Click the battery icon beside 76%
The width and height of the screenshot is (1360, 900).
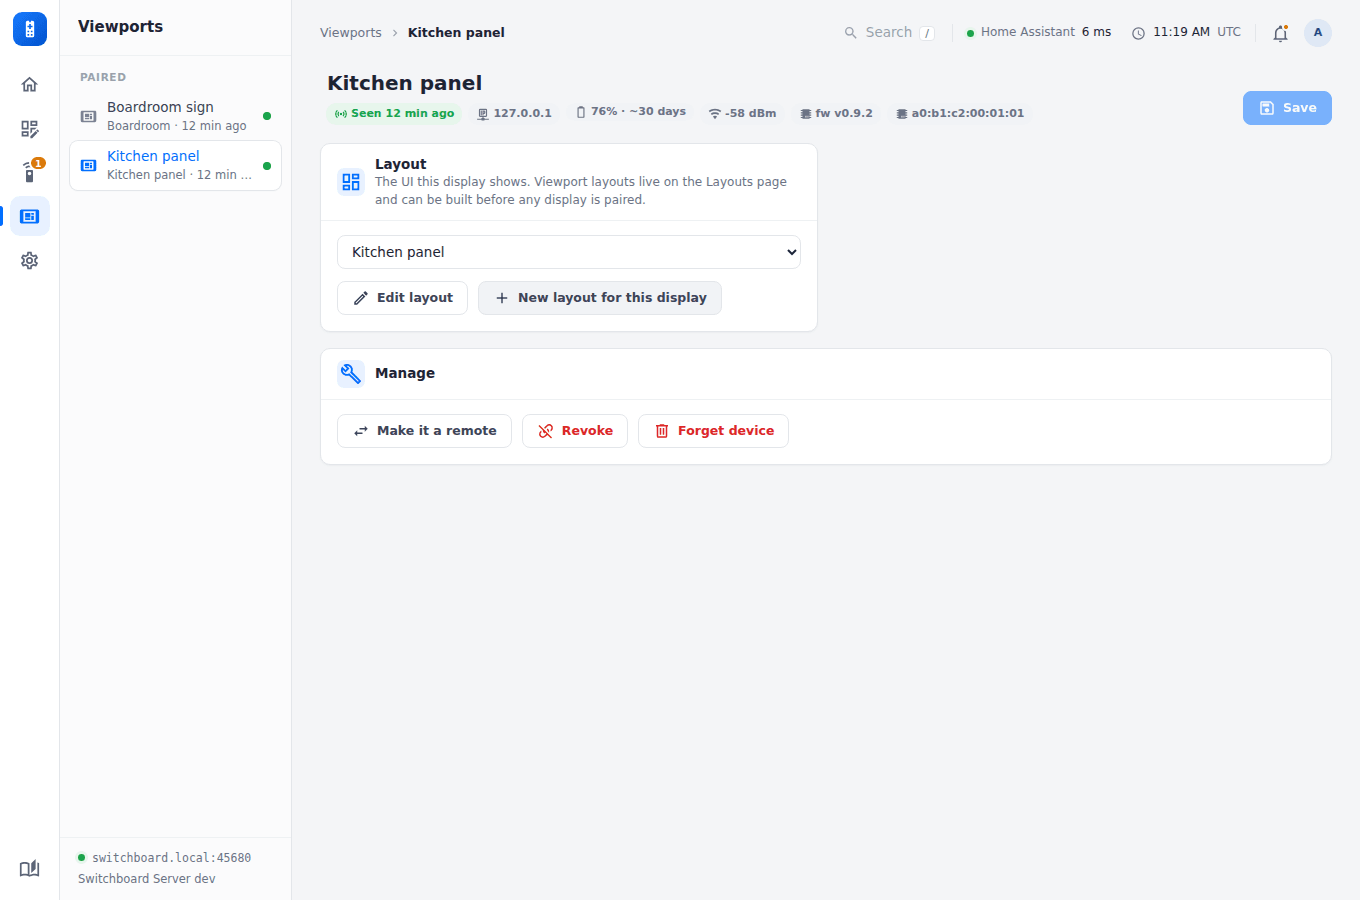click(x=581, y=112)
